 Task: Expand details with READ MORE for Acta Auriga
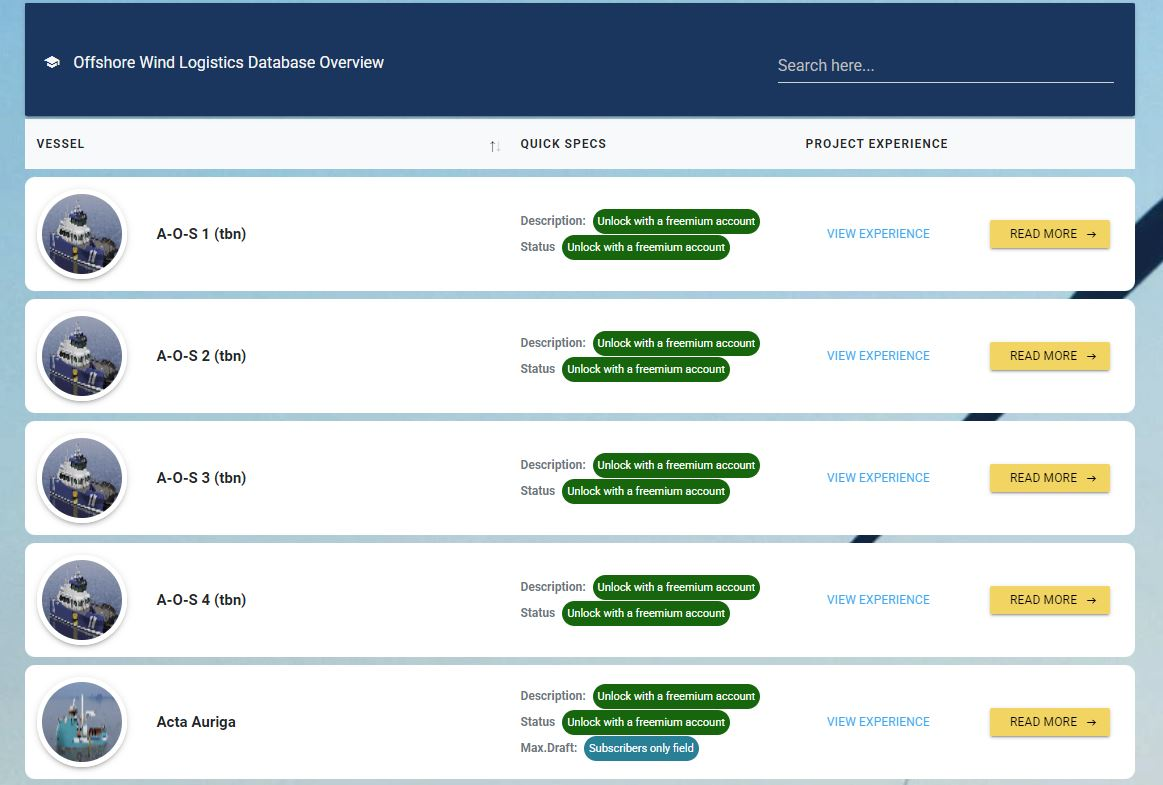tap(1049, 721)
